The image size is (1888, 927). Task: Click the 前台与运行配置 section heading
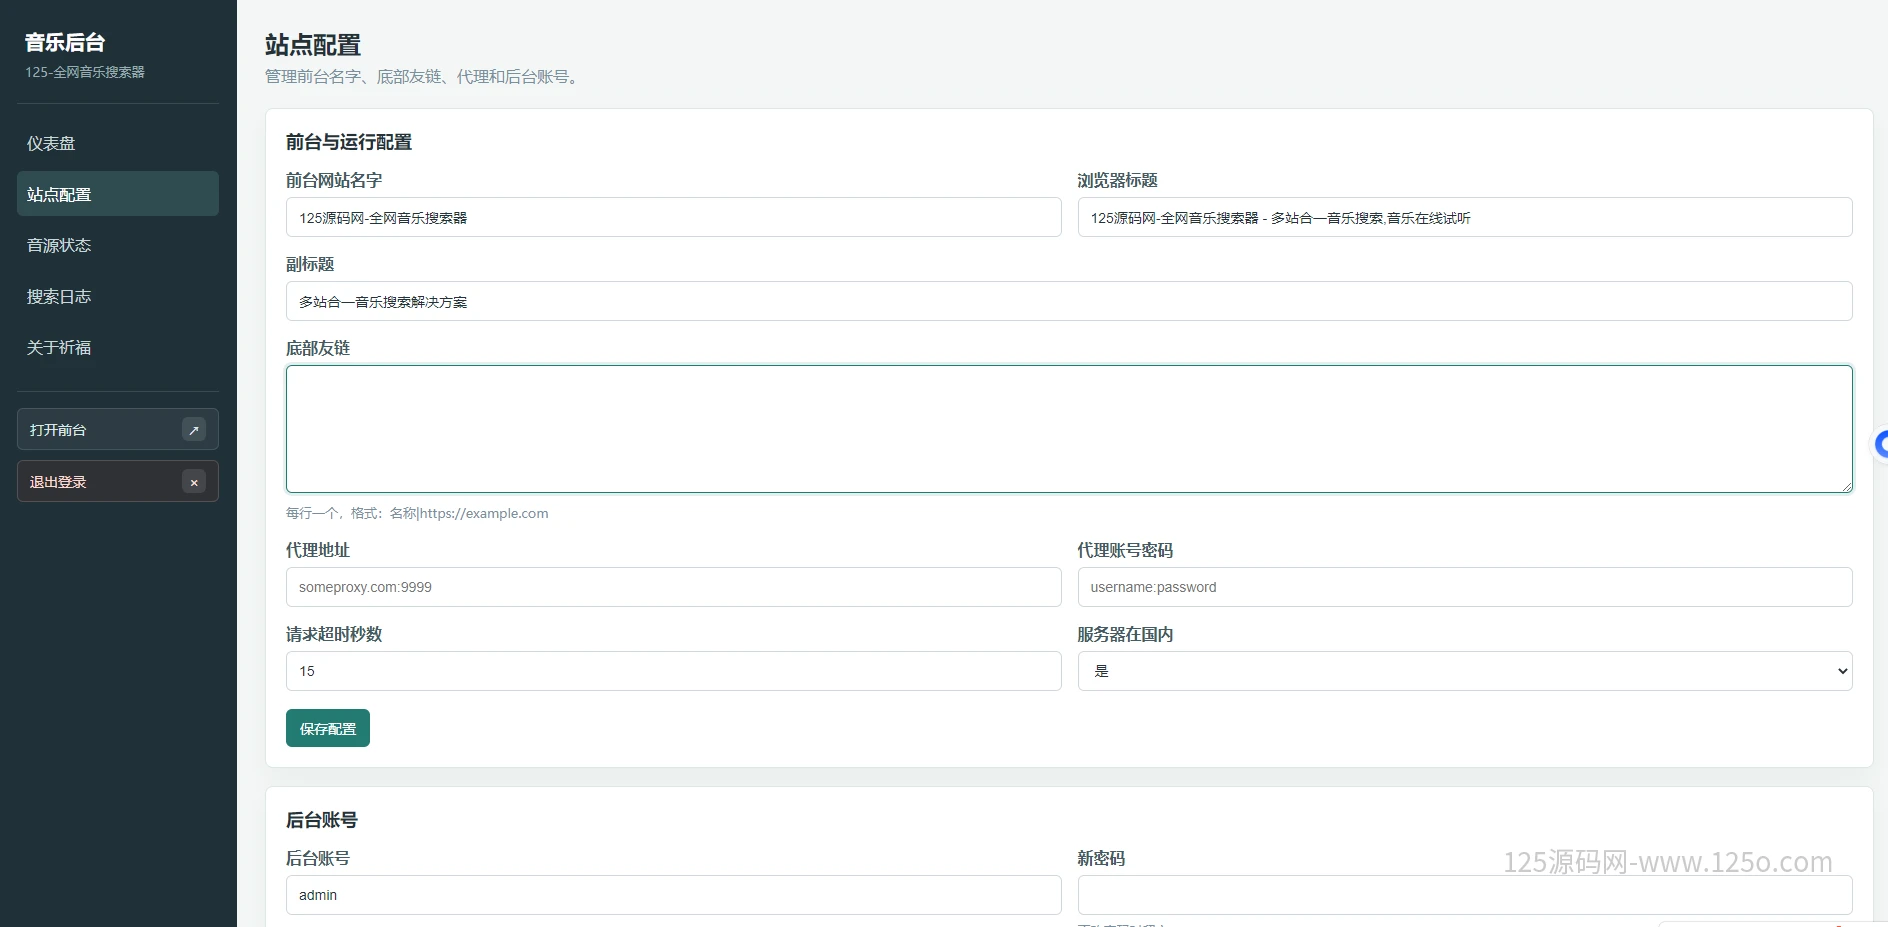(x=349, y=142)
